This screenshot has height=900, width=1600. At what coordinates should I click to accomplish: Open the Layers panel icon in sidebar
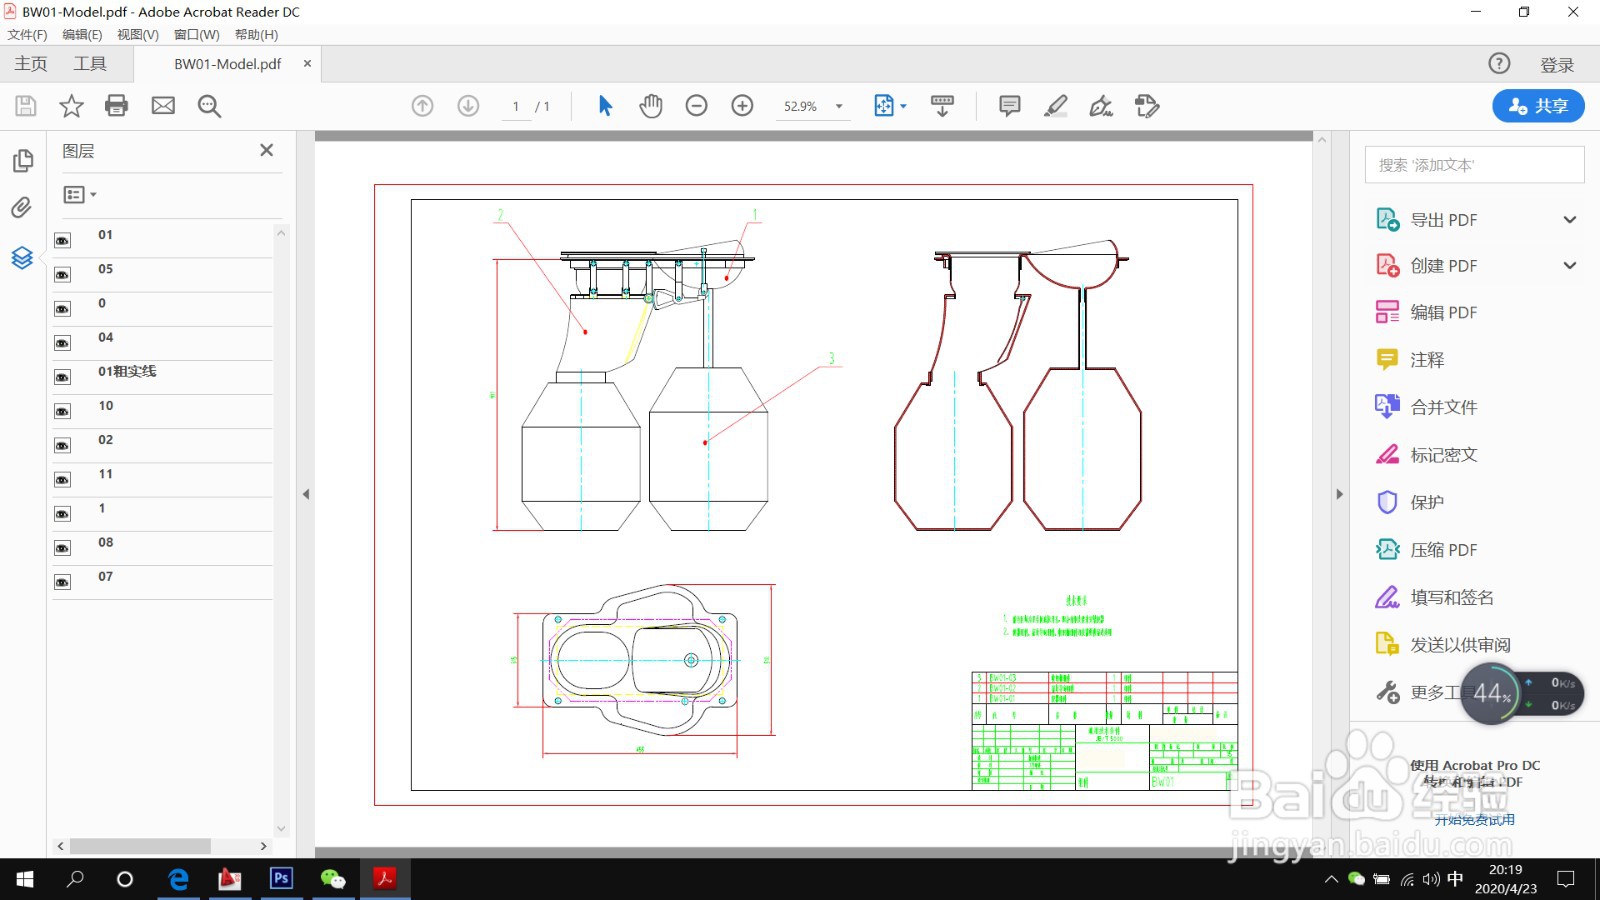[22, 258]
